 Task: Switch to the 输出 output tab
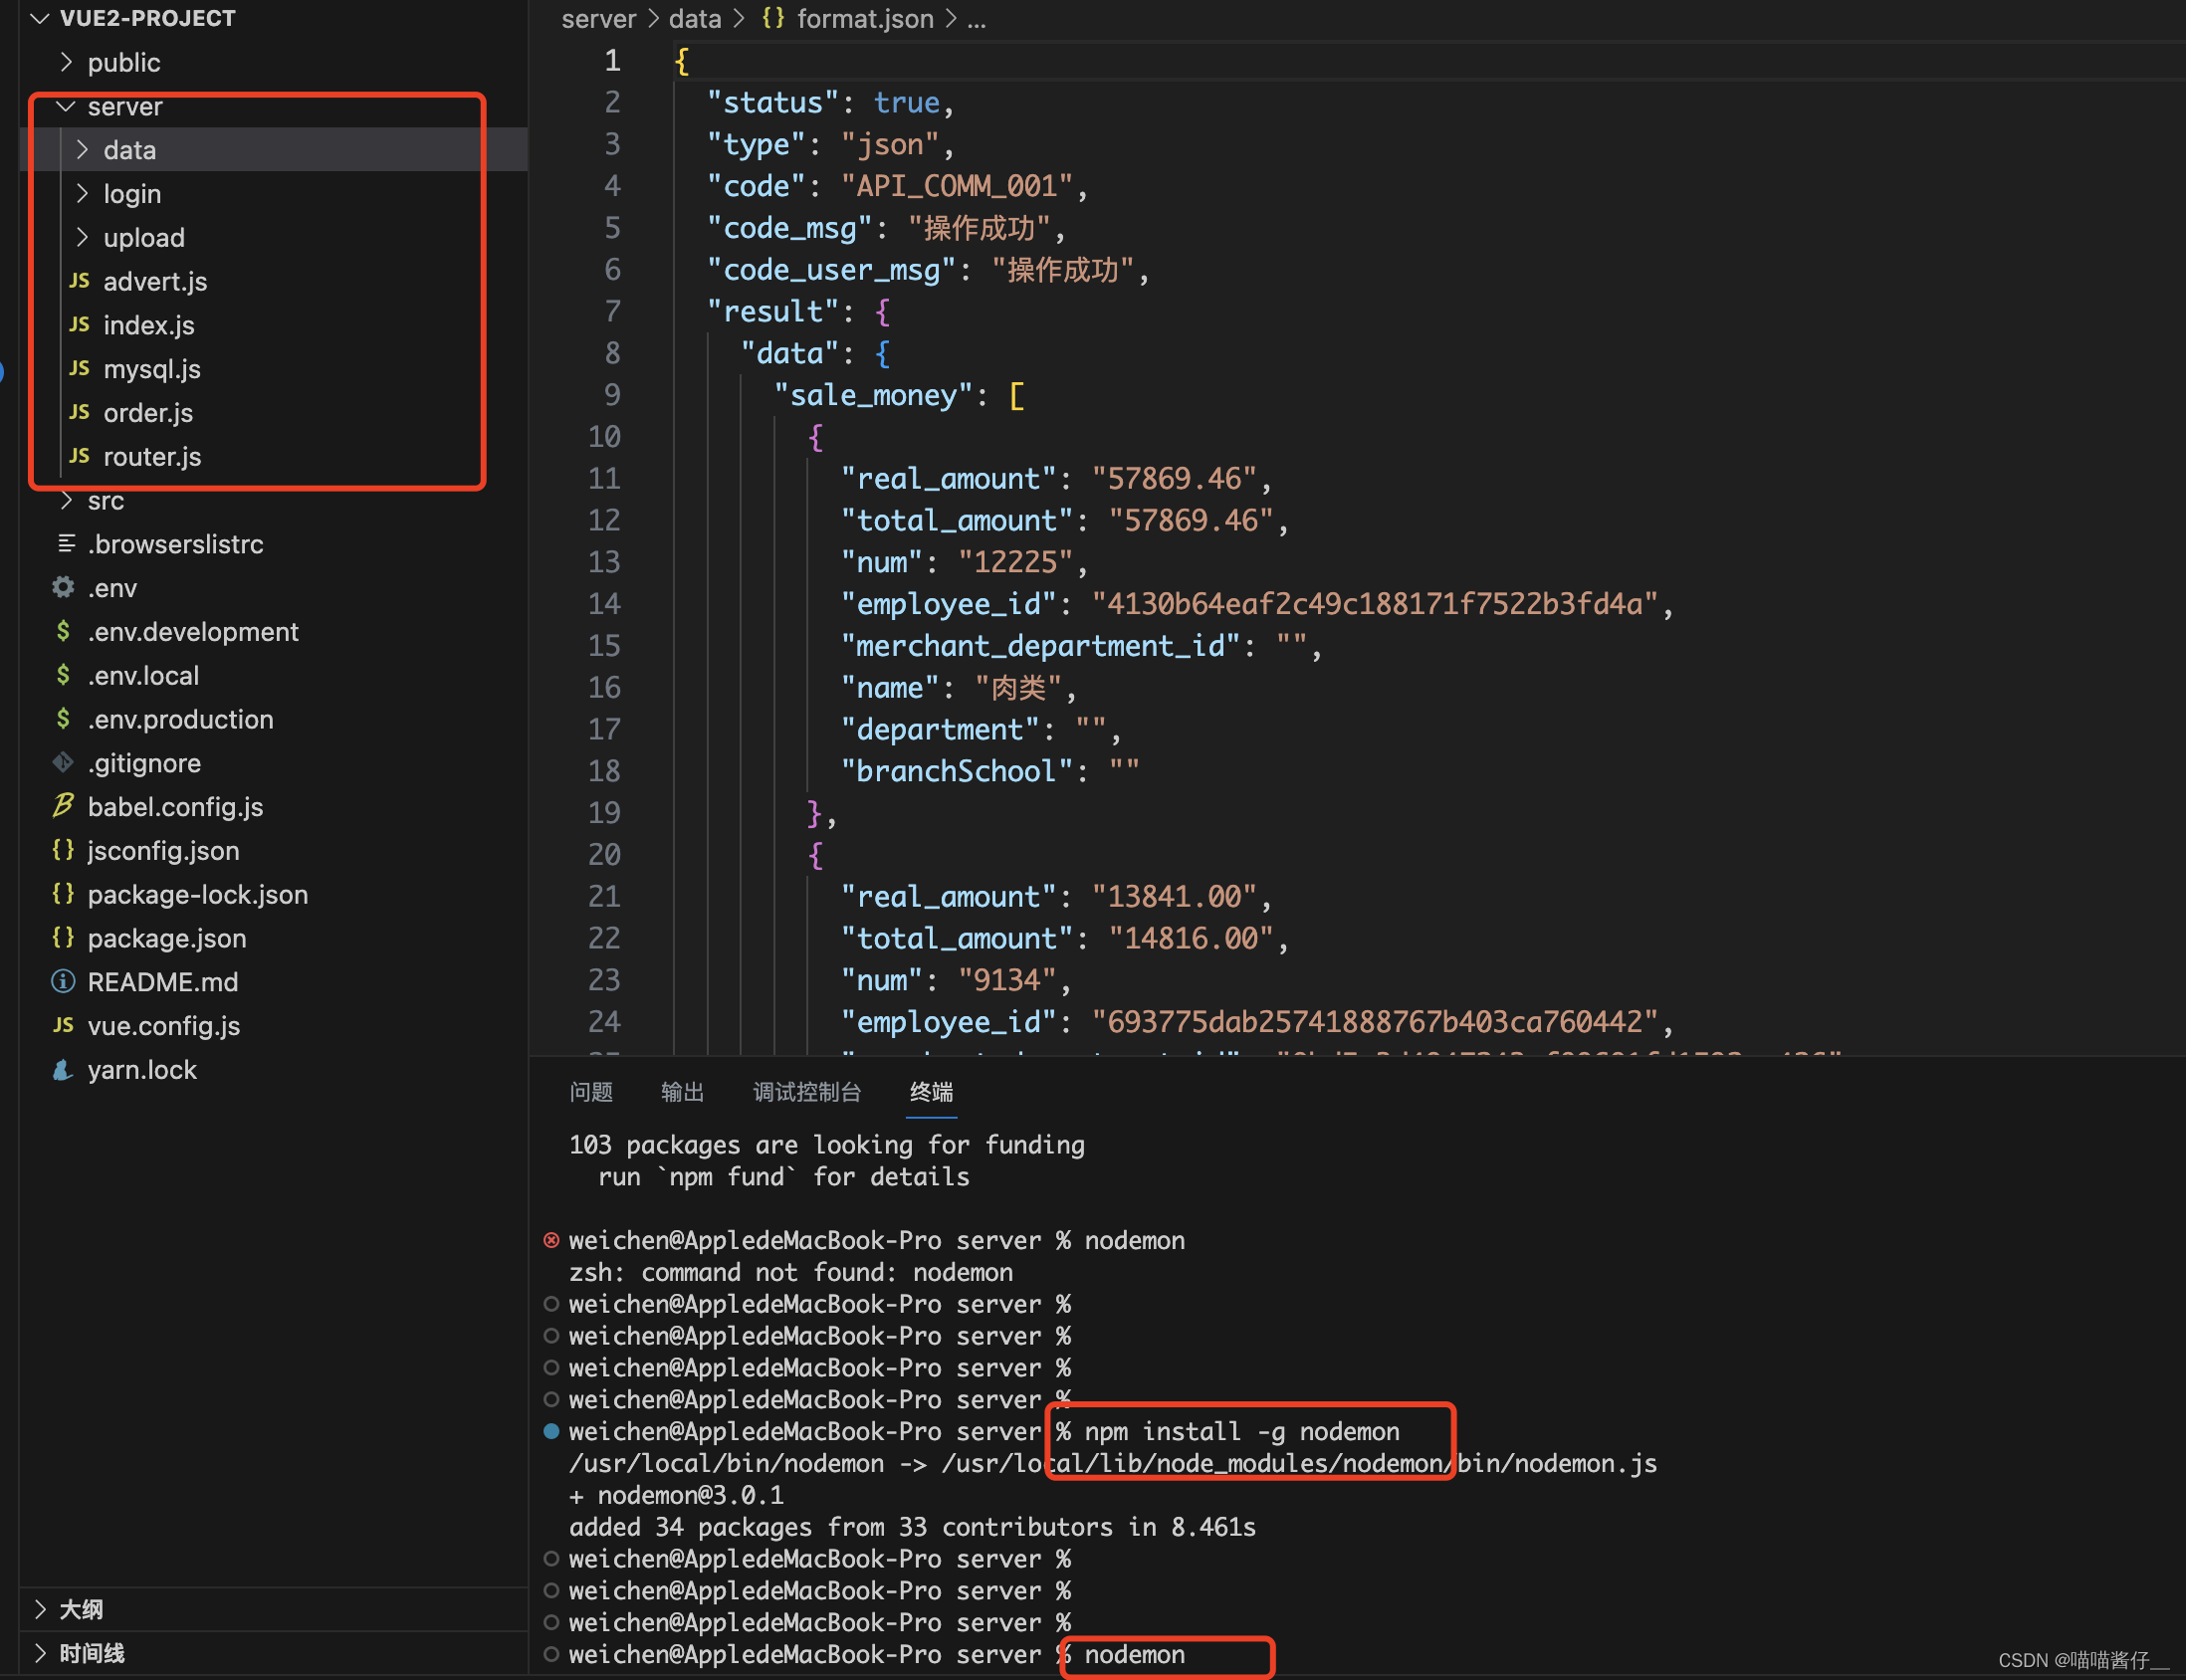tap(682, 1091)
